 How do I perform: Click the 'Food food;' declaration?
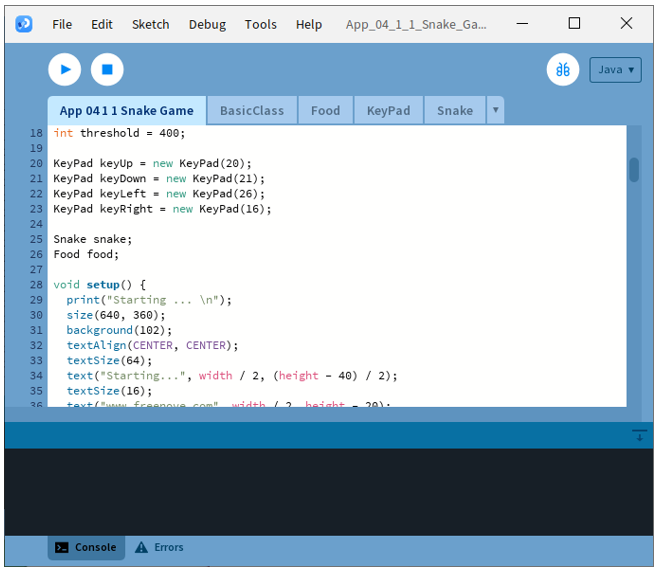tap(86, 255)
